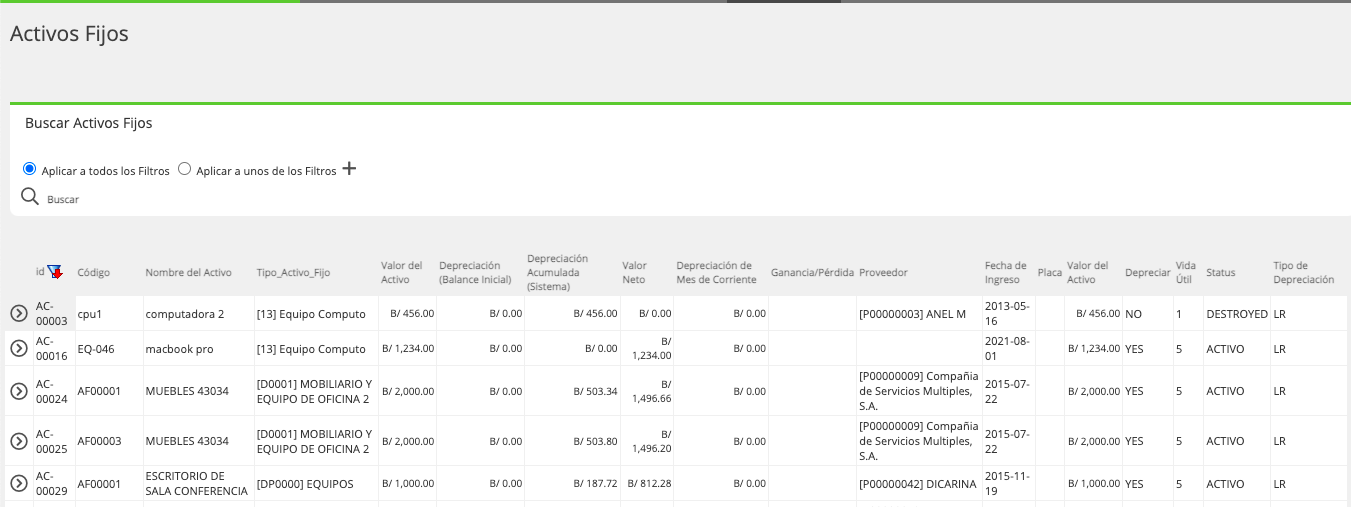
Task: Click the Tipo de Depreciación column header
Action: coord(1304,272)
